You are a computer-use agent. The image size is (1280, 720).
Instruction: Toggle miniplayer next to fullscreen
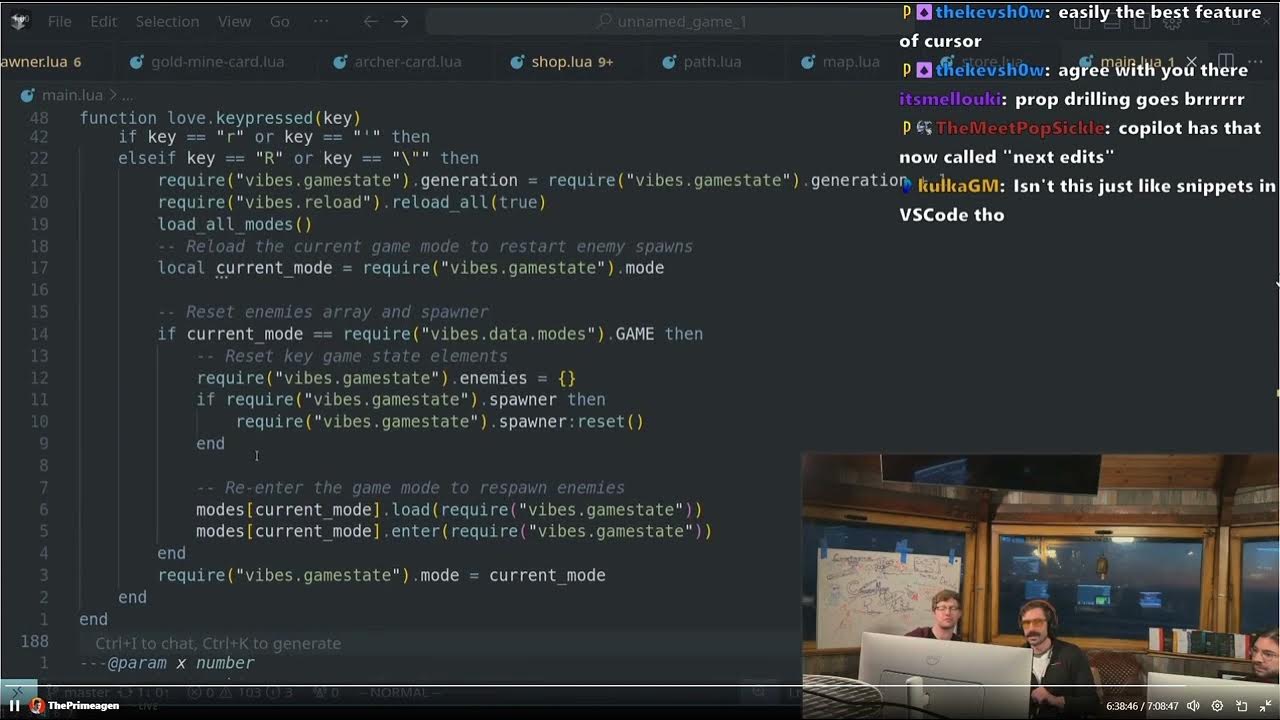pos(1241,706)
